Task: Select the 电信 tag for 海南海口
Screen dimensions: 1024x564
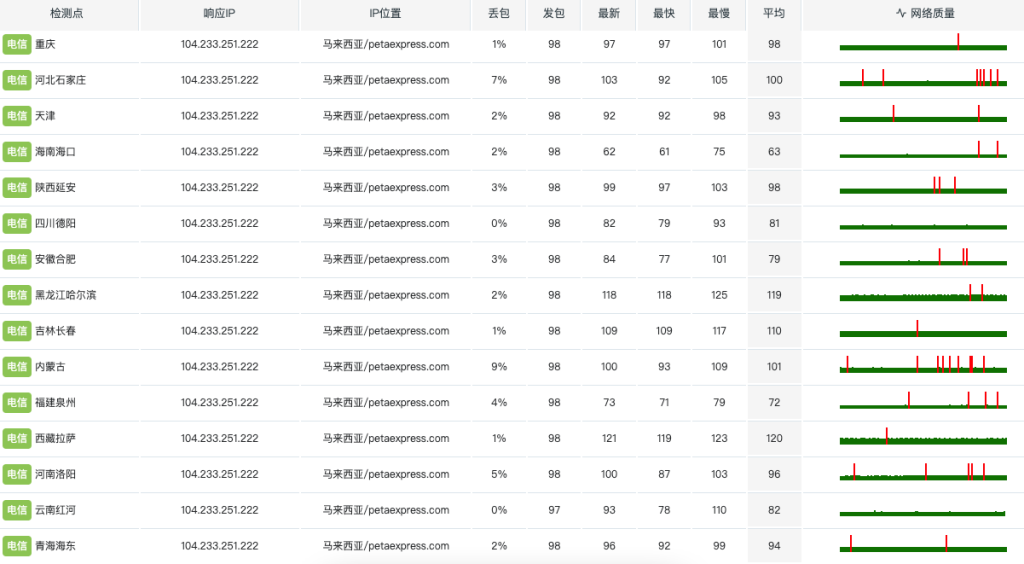Action: (17, 152)
